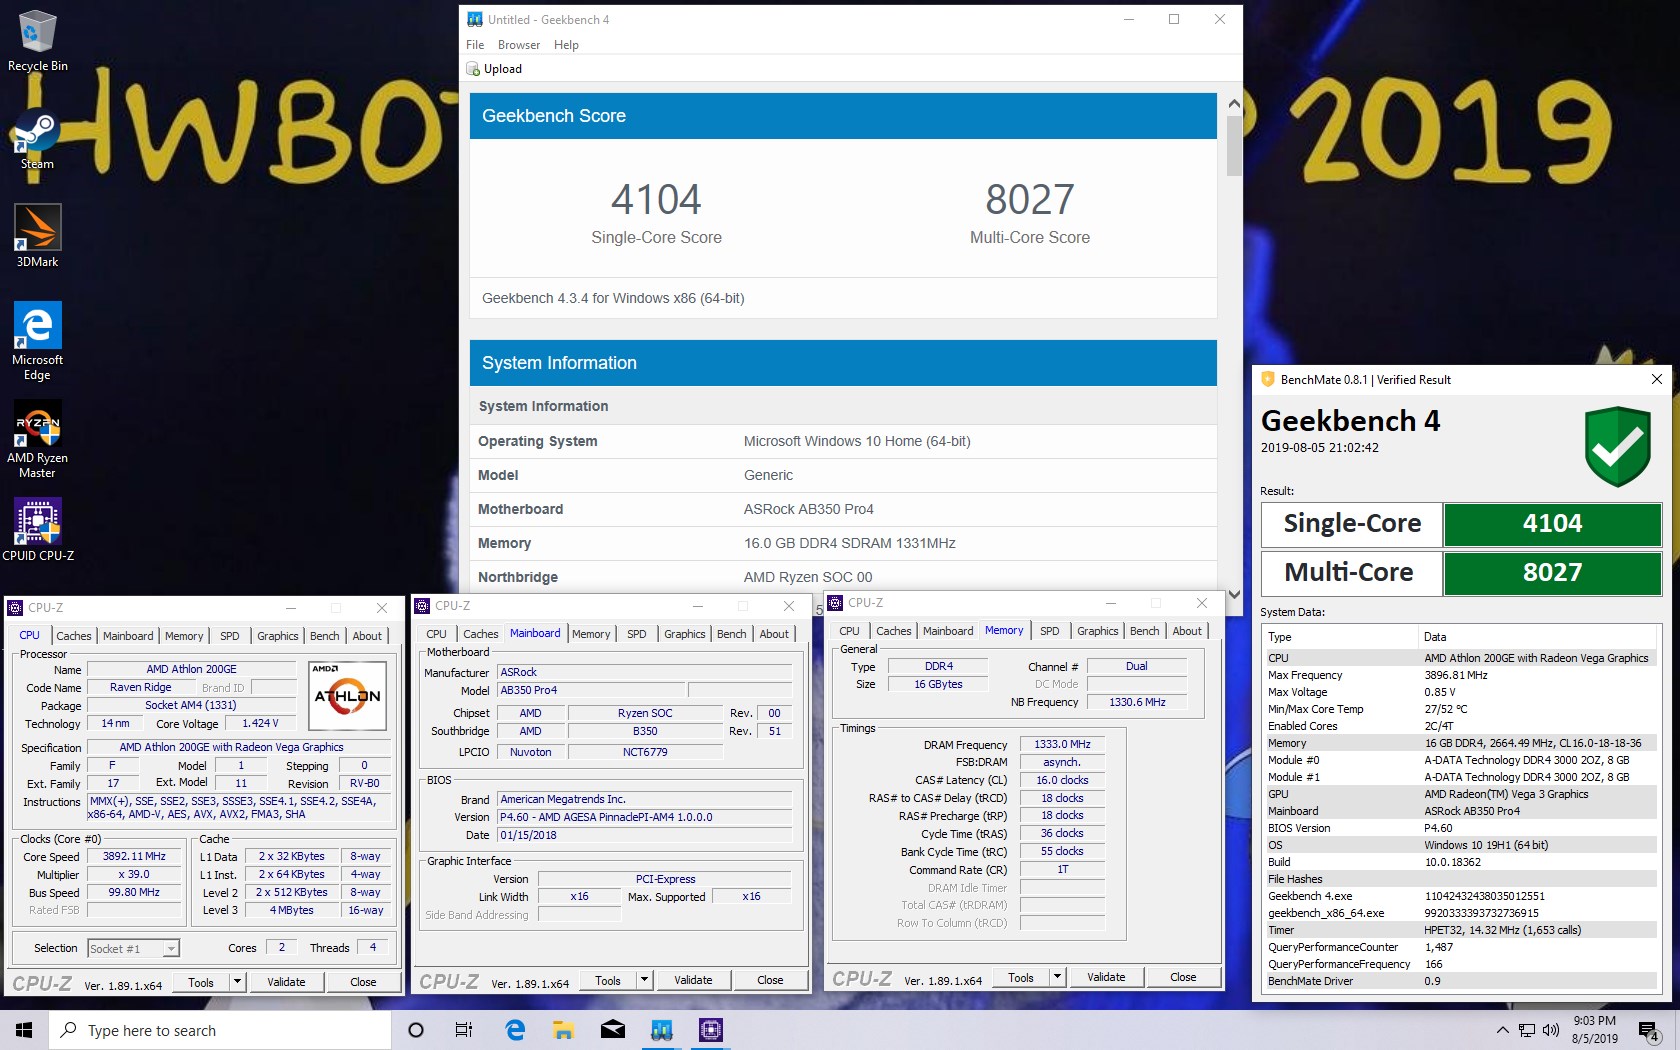Launch Microsoft Edge desktop shortcut
1680x1050 pixels.
pos(37,340)
